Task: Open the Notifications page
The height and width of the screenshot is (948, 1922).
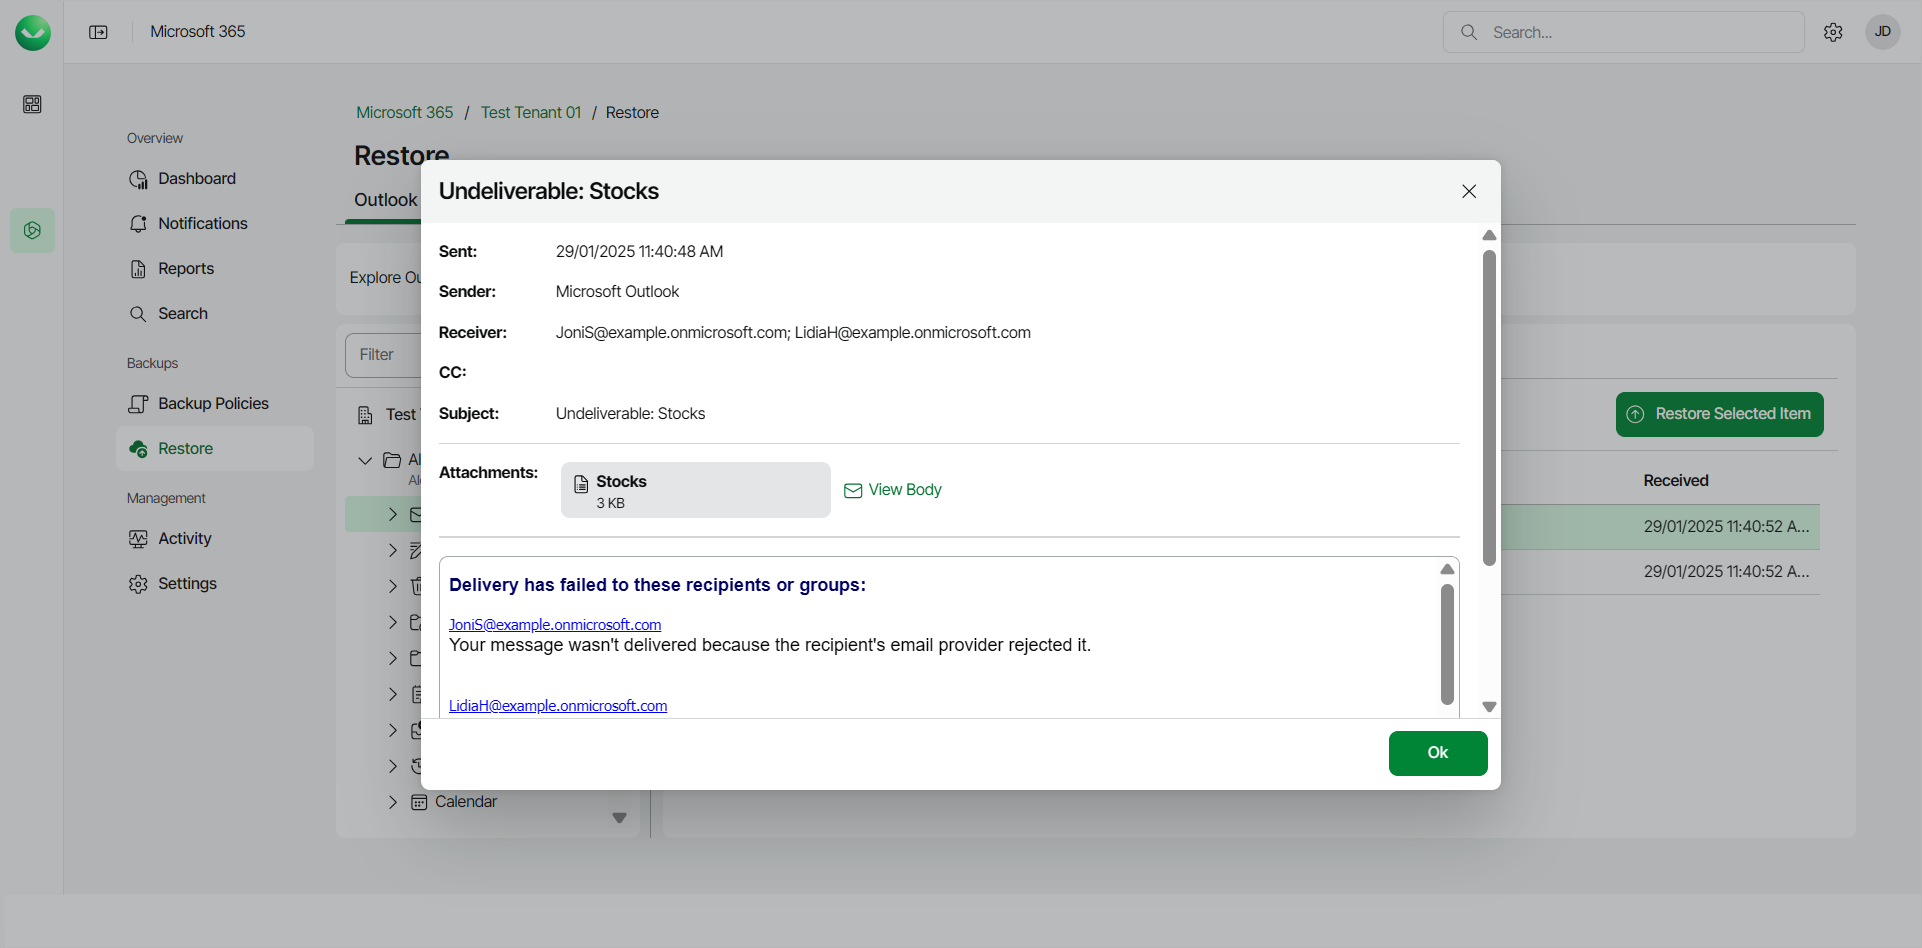Action: (x=202, y=224)
